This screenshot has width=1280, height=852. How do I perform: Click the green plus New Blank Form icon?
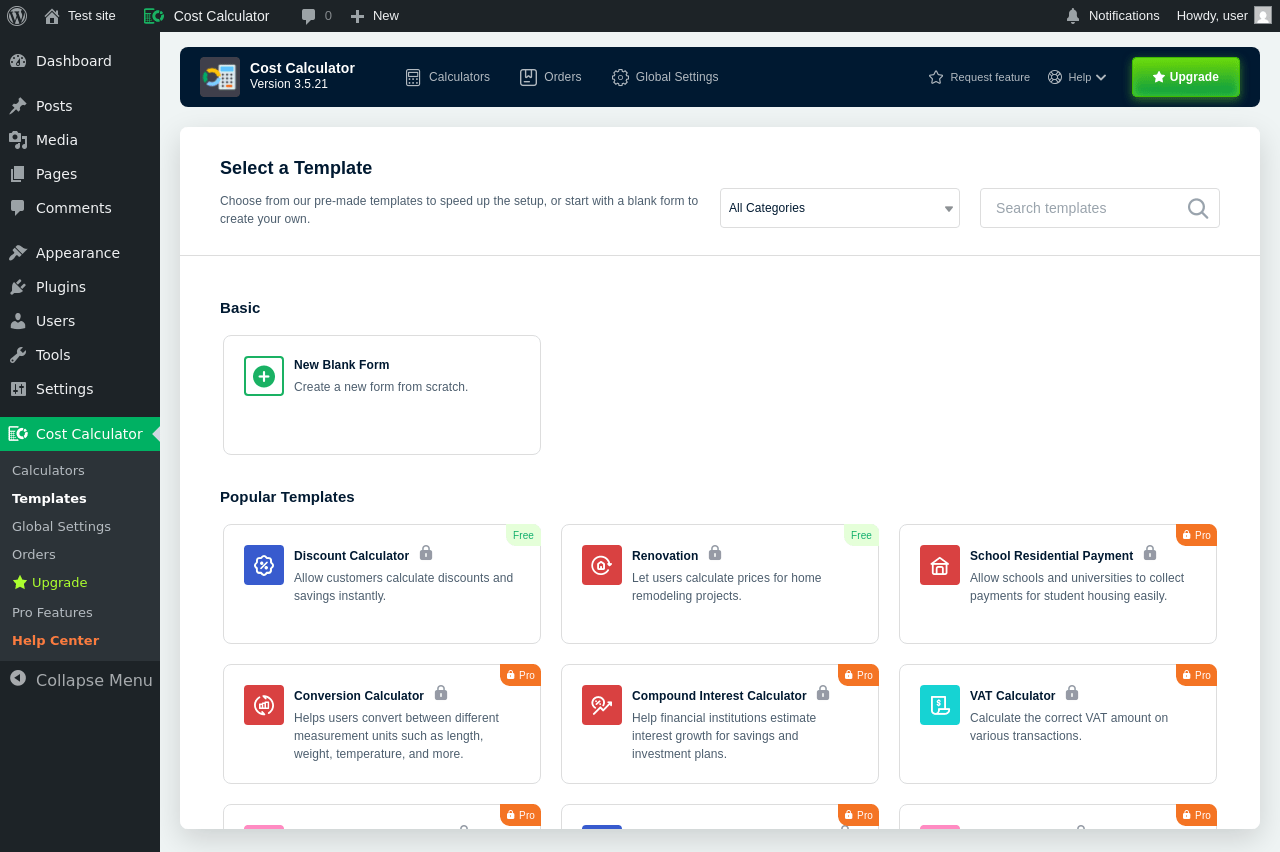tap(264, 376)
